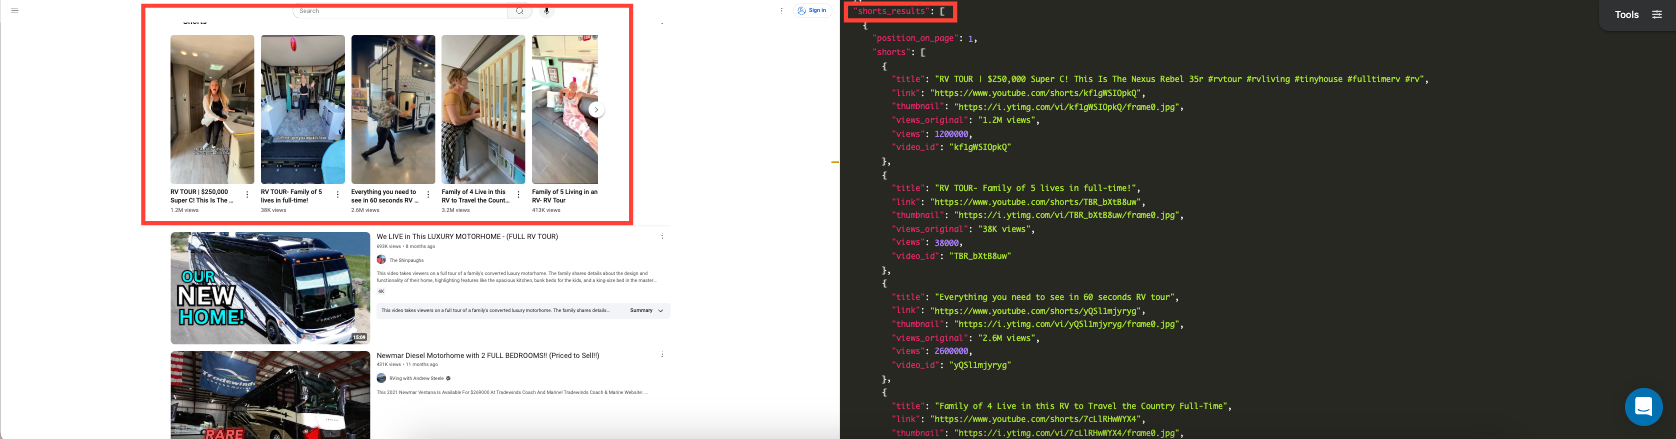Open The Shinpaughs channel name link
The width and height of the screenshot is (1676, 439).
pos(406,260)
